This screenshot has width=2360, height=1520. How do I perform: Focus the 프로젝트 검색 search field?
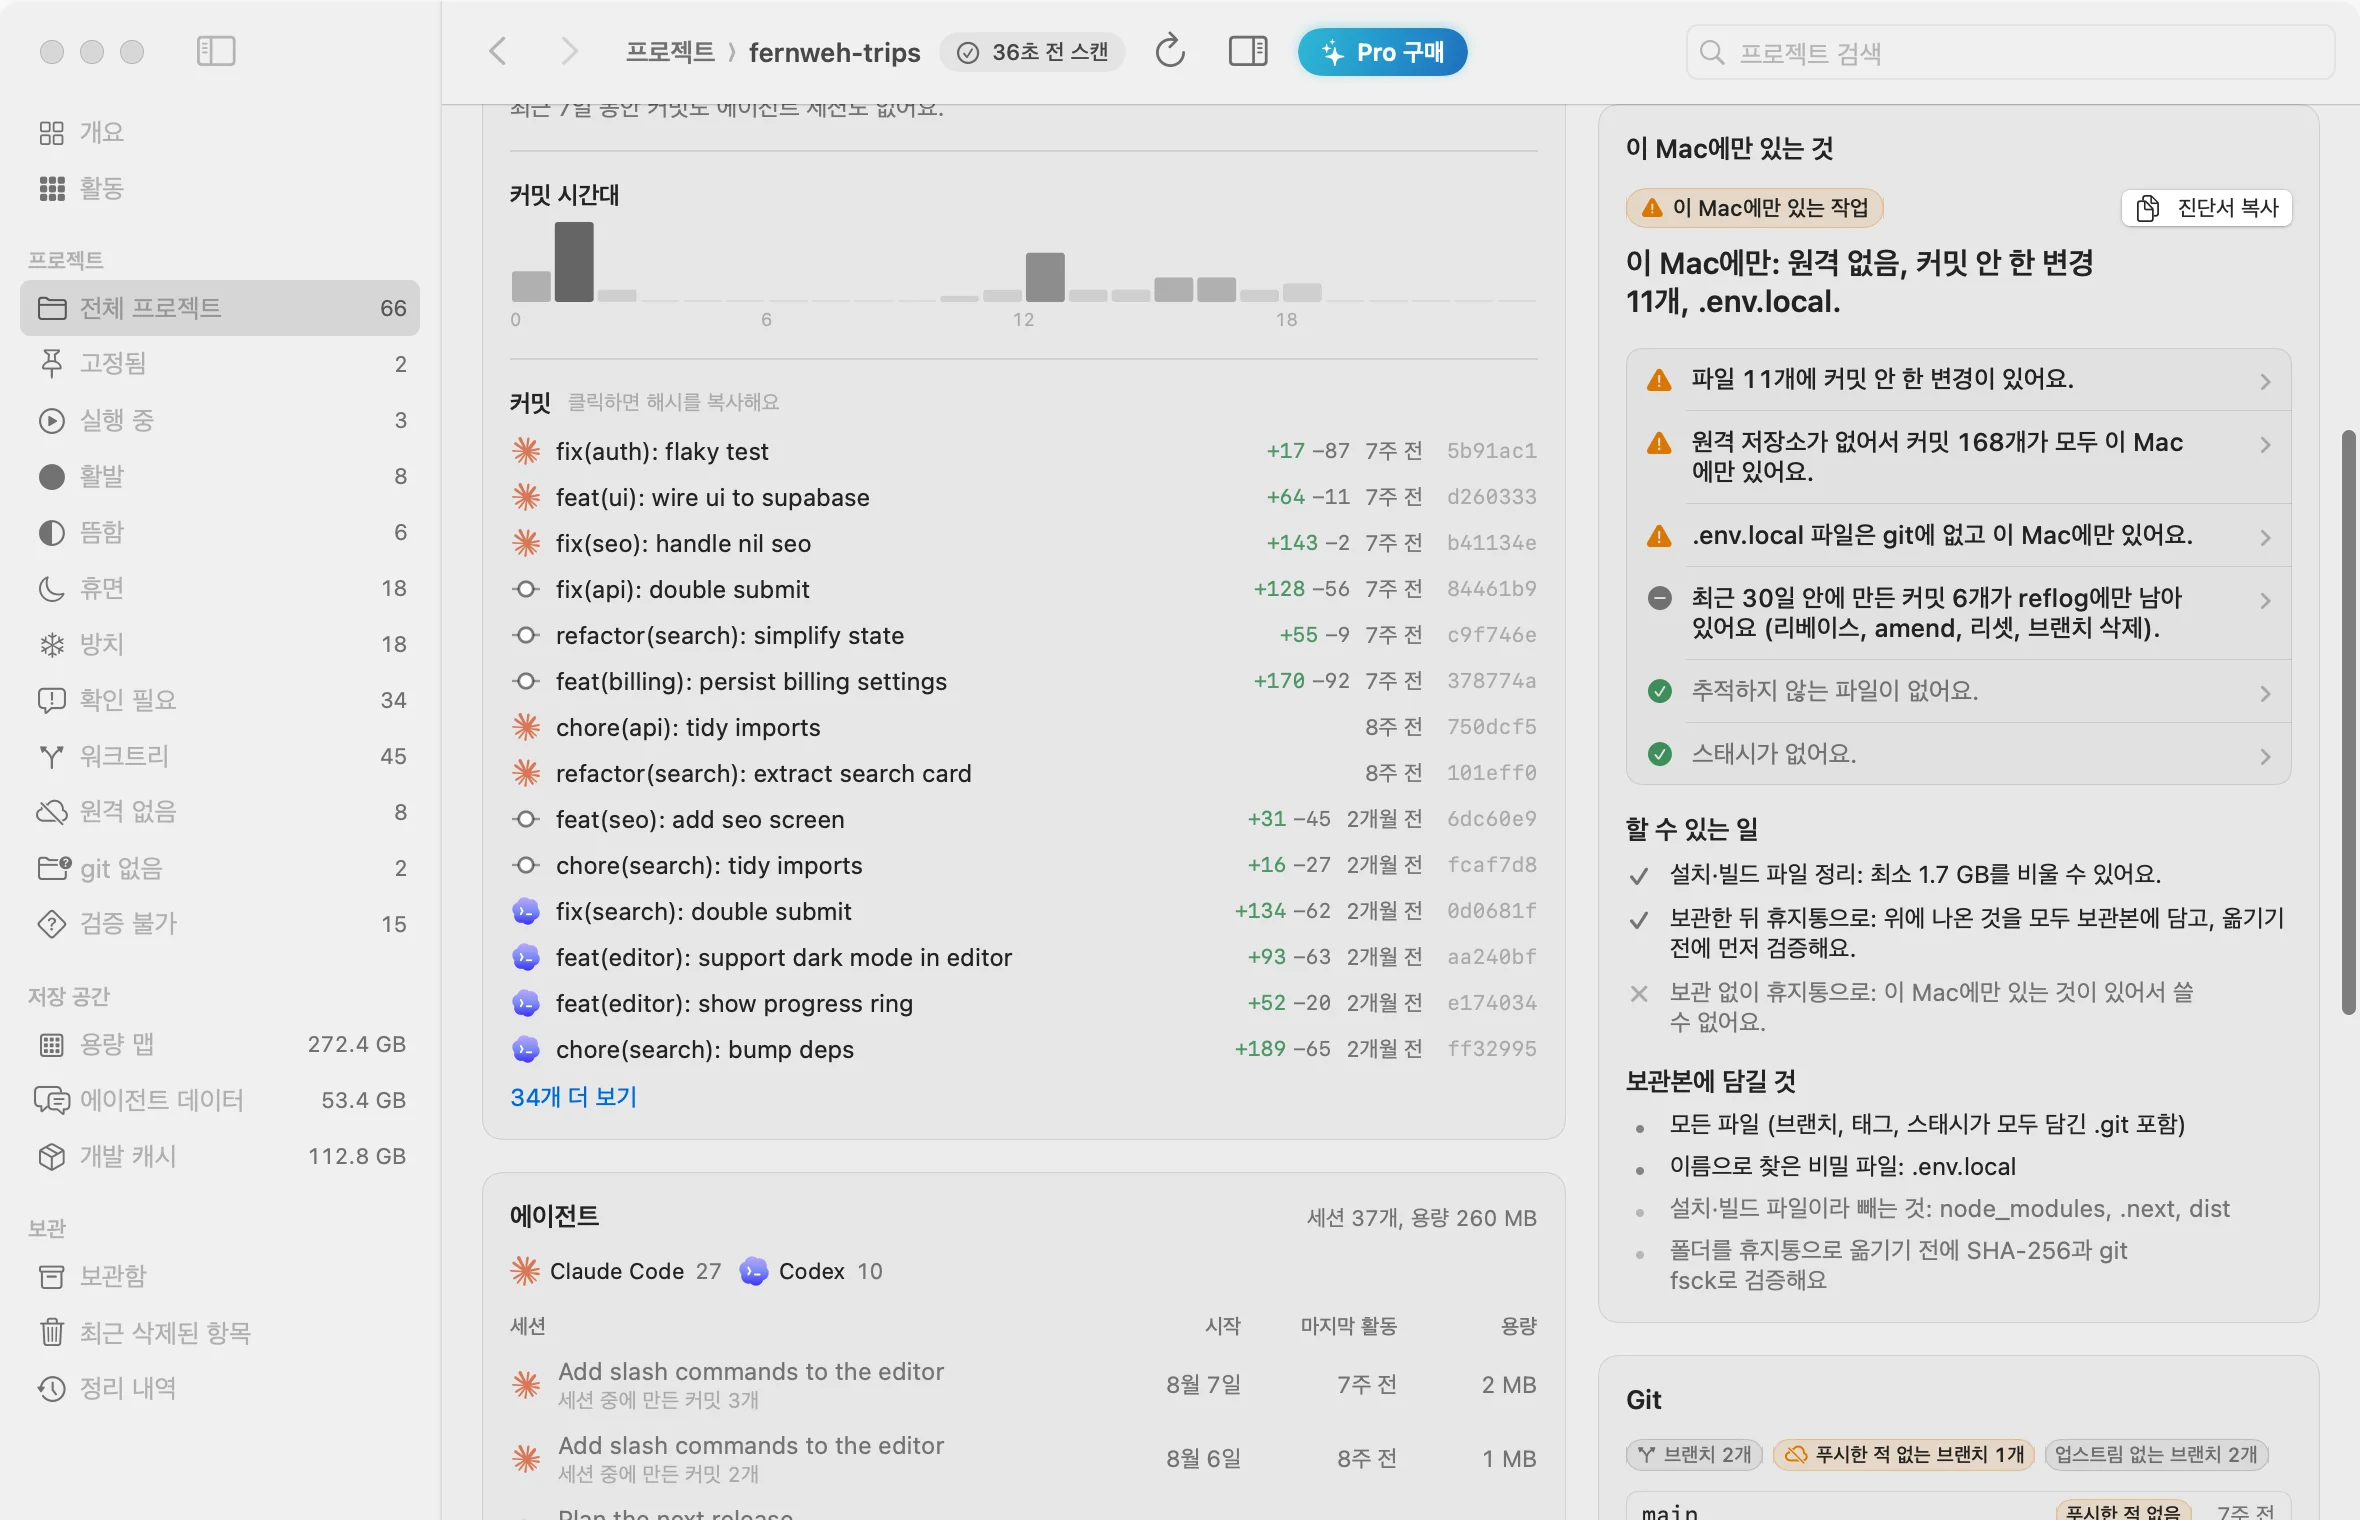pos(2010,52)
